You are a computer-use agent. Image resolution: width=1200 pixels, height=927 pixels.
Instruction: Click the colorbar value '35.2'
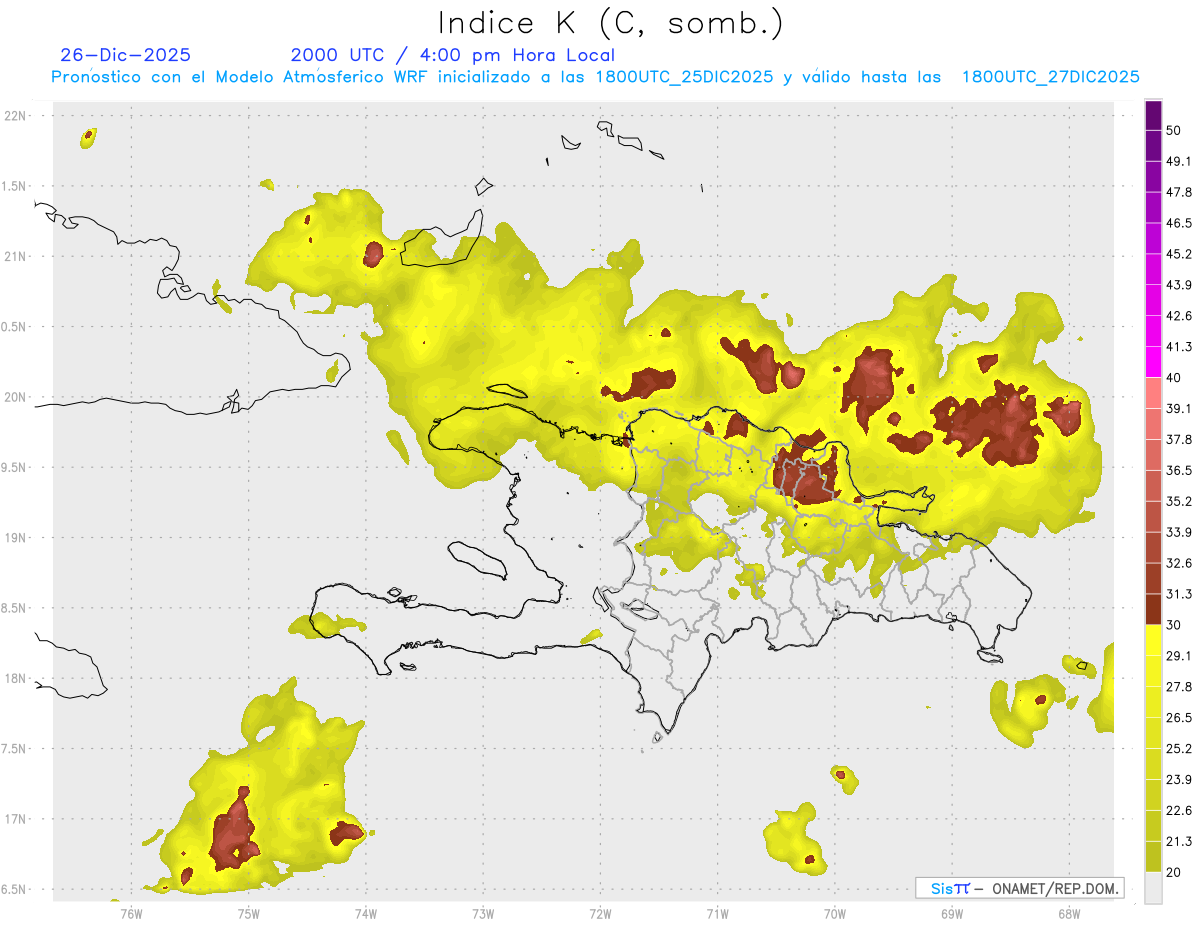pos(1179,502)
